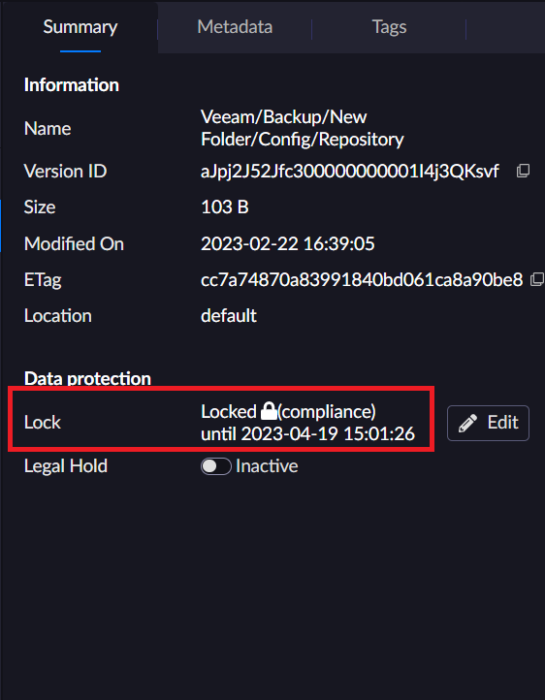Click the lock expiry date text

pyautogui.click(x=308, y=433)
